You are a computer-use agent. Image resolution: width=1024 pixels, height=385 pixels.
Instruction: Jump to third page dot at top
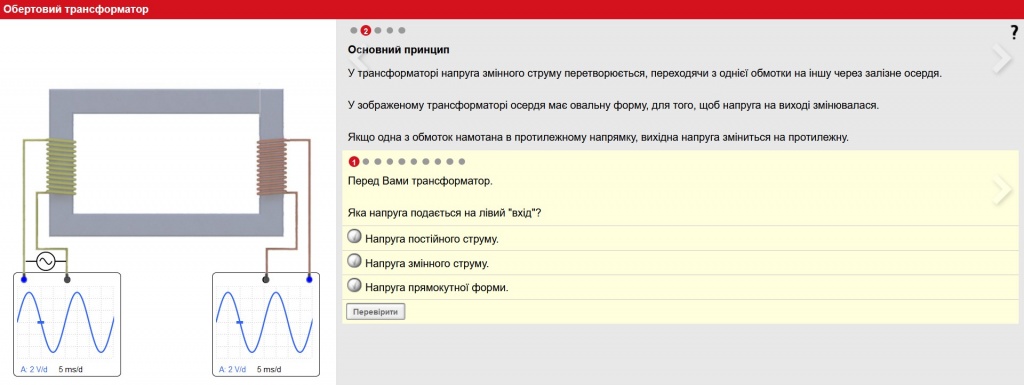(x=377, y=30)
